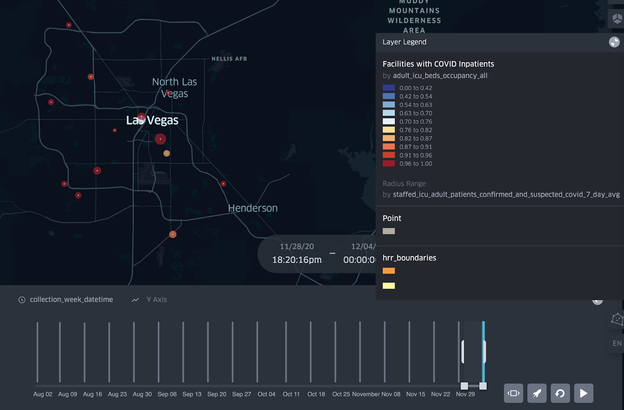The width and height of the screenshot is (624, 410).
Task: Open animation speed control (rocket icon)
Action: (x=537, y=393)
